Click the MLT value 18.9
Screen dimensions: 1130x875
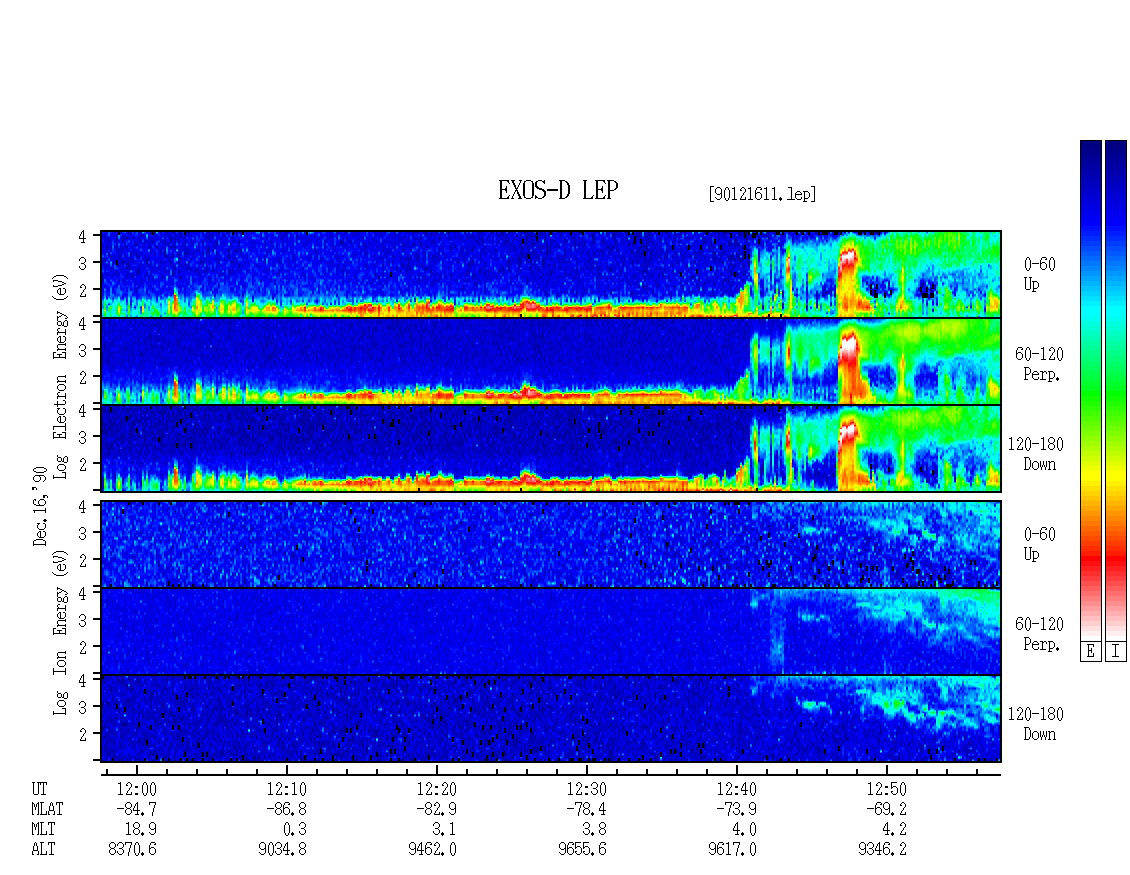141,830
